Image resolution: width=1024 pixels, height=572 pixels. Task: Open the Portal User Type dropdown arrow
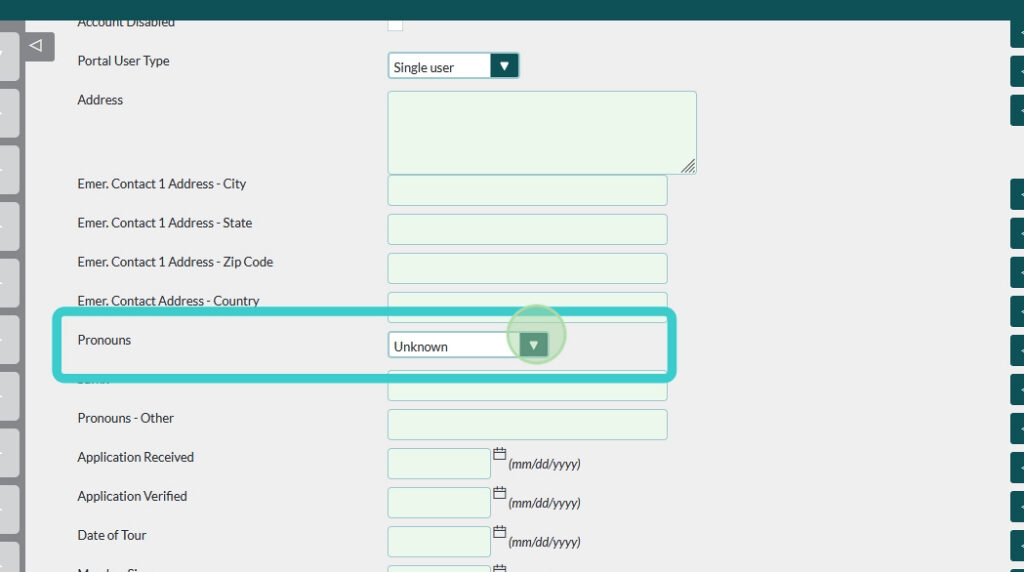505,67
